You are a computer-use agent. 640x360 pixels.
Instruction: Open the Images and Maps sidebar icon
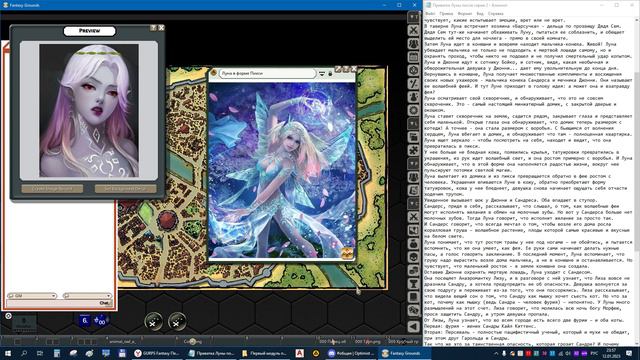point(413,231)
